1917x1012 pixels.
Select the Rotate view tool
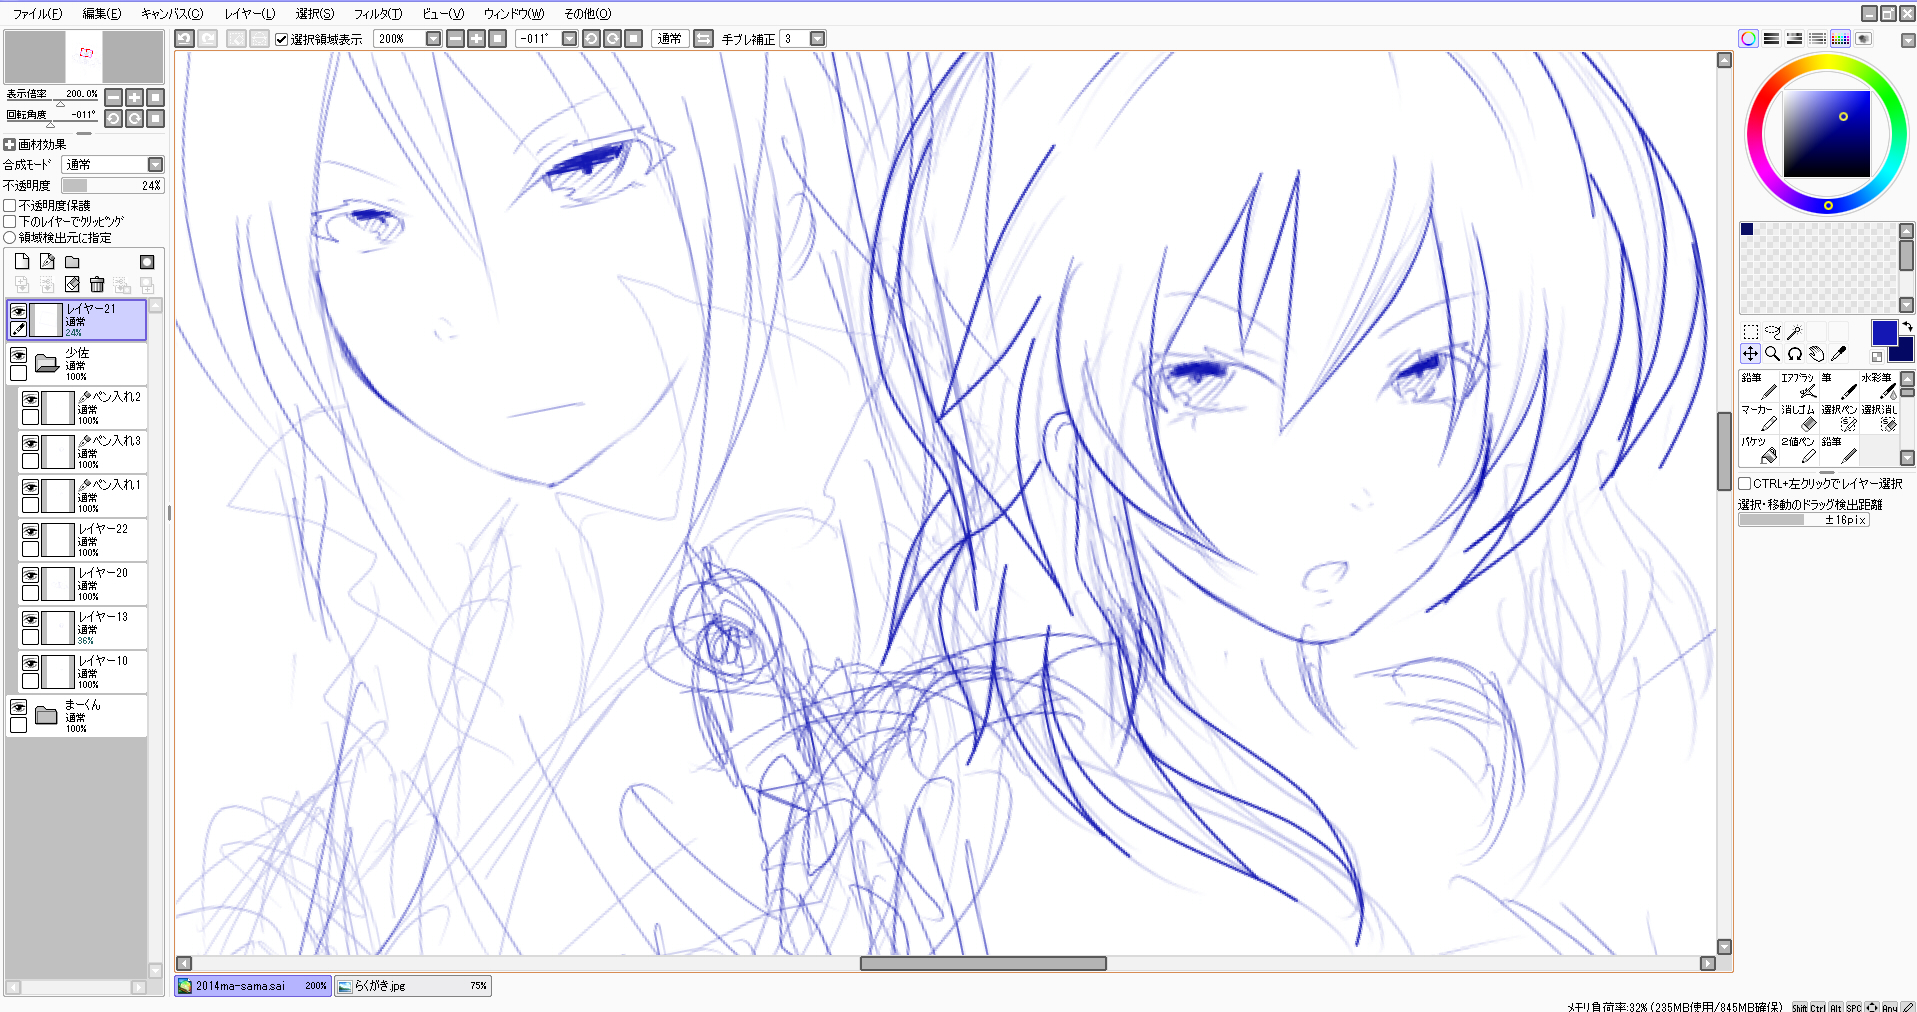(1795, 354)
